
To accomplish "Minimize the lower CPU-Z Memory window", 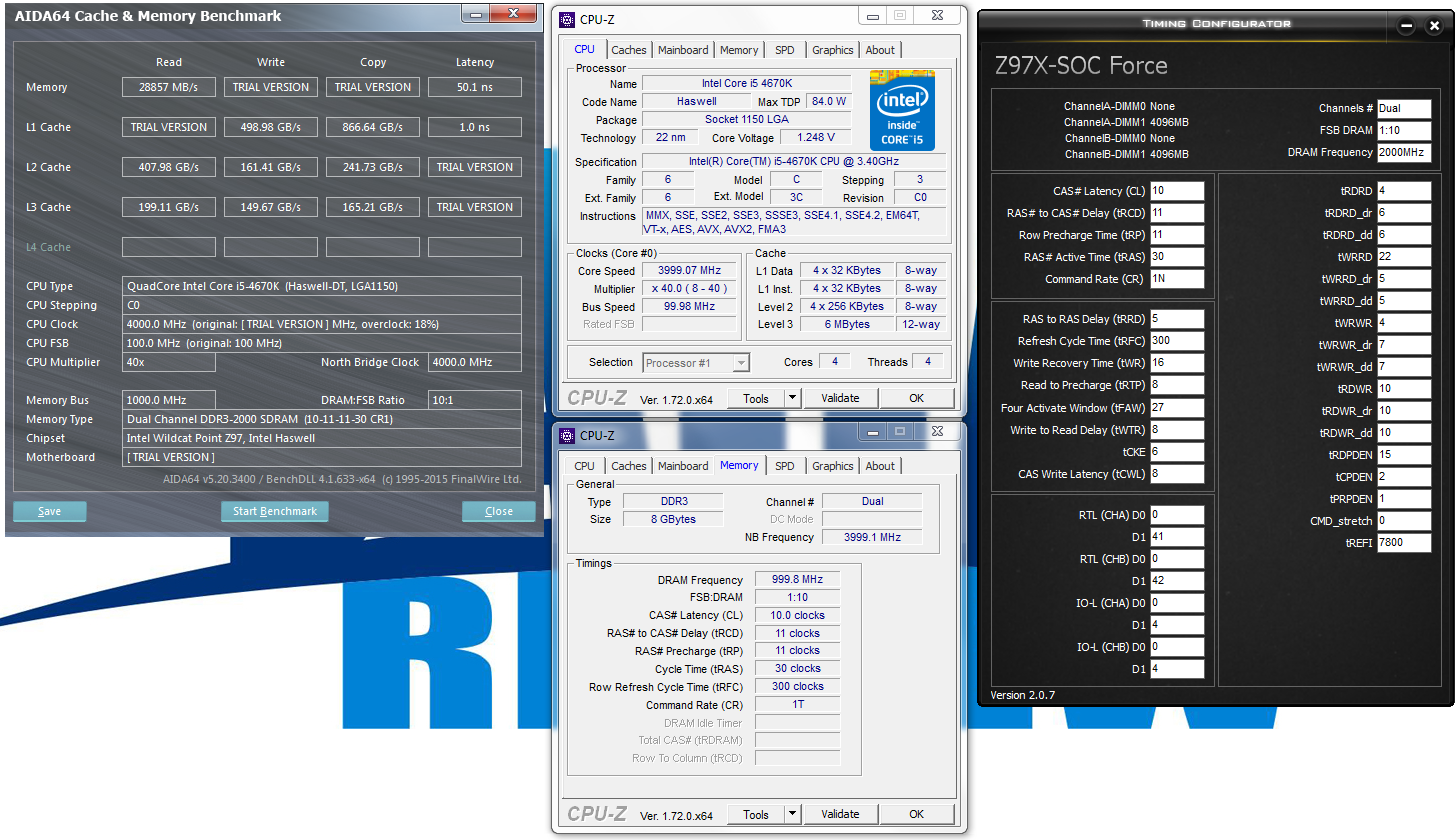I will tap(871, 431).
